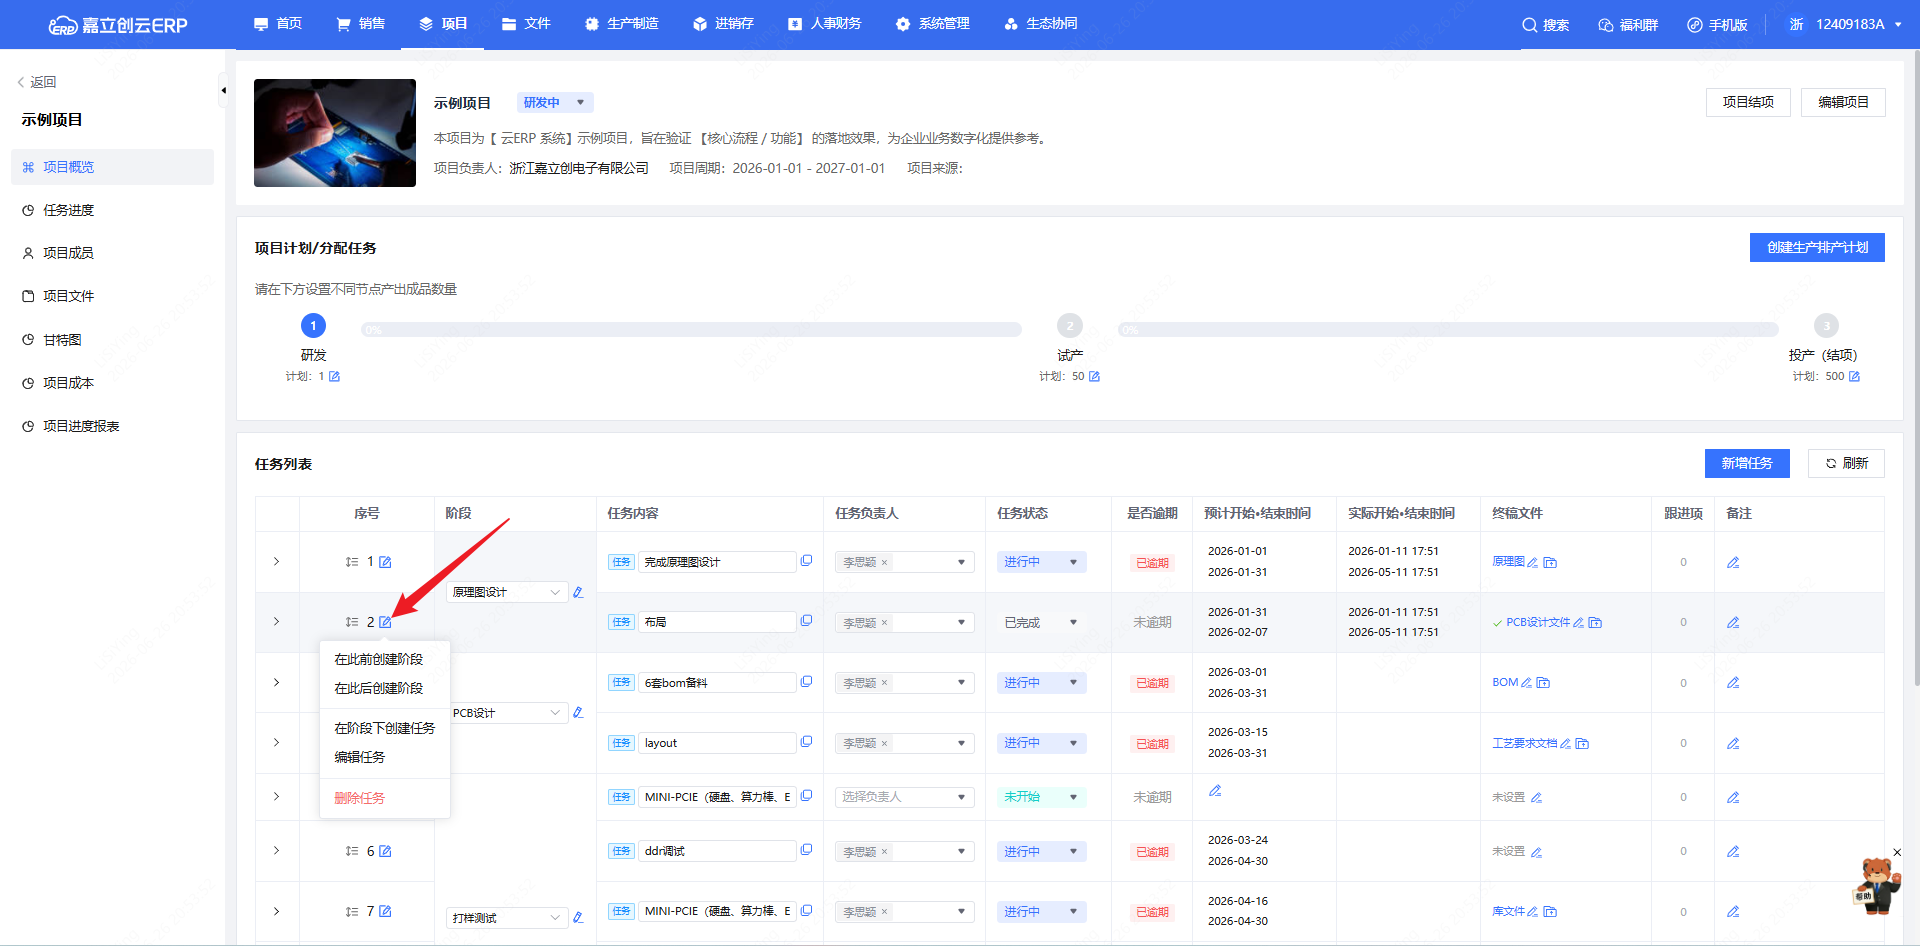This screenshot has width=1920, height=946.
Task: Open 选择负责人 assignee dropdown
Action: point(904,797)
